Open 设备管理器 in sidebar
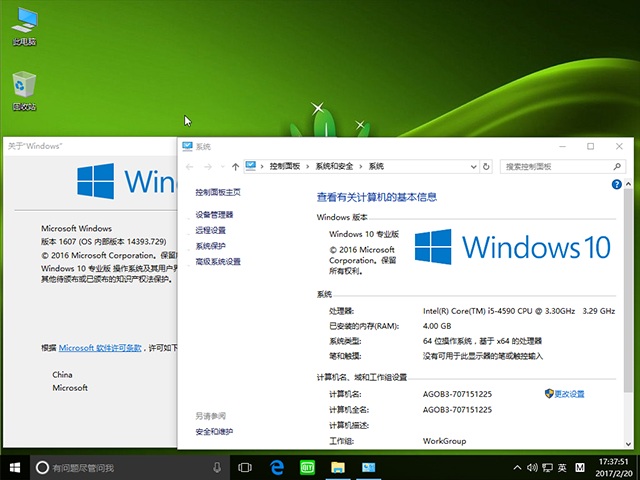 214,215
